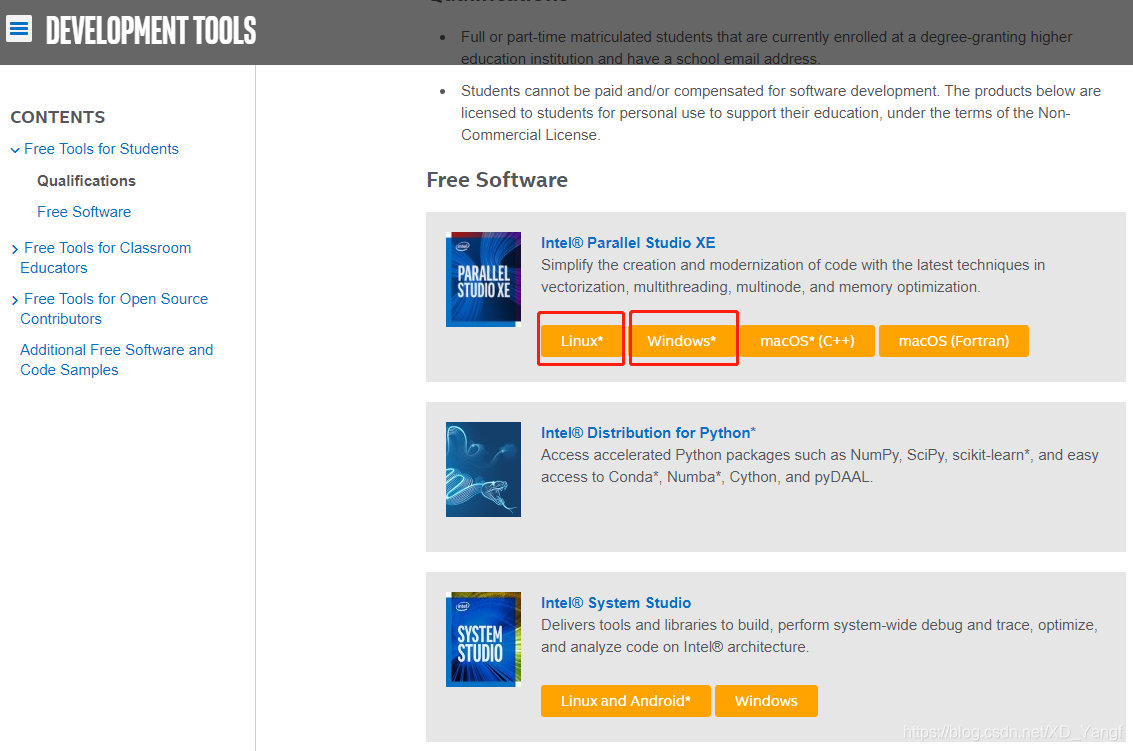Download System Studio for Windows

click(766, 701)
